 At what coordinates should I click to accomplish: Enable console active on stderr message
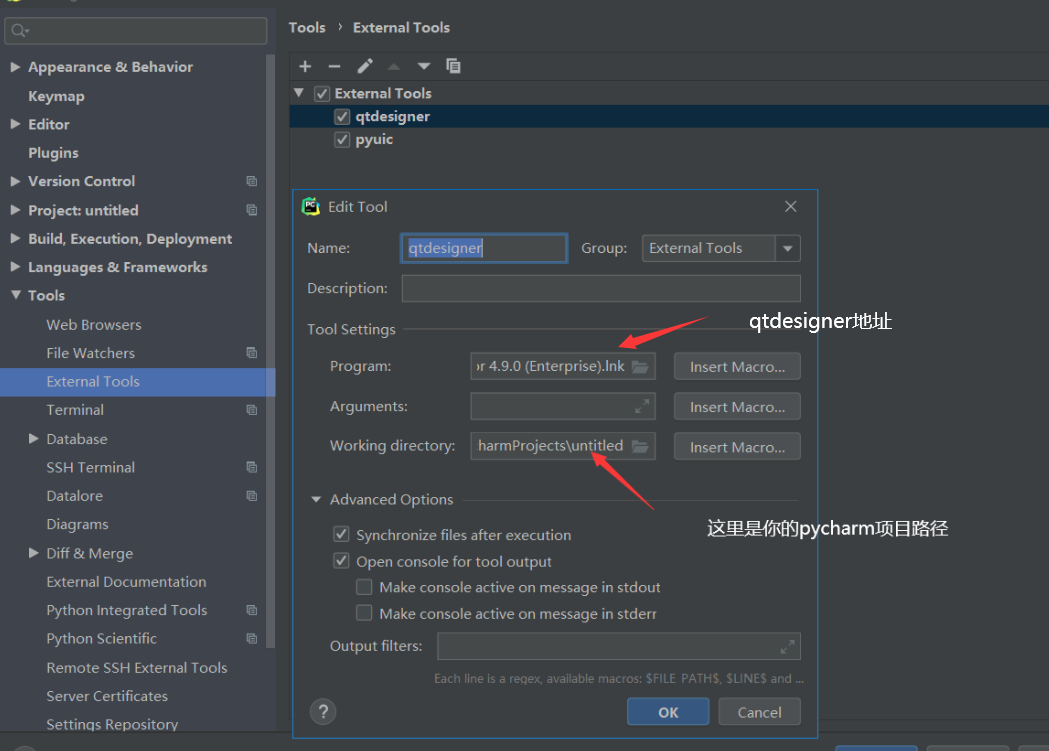364,613
